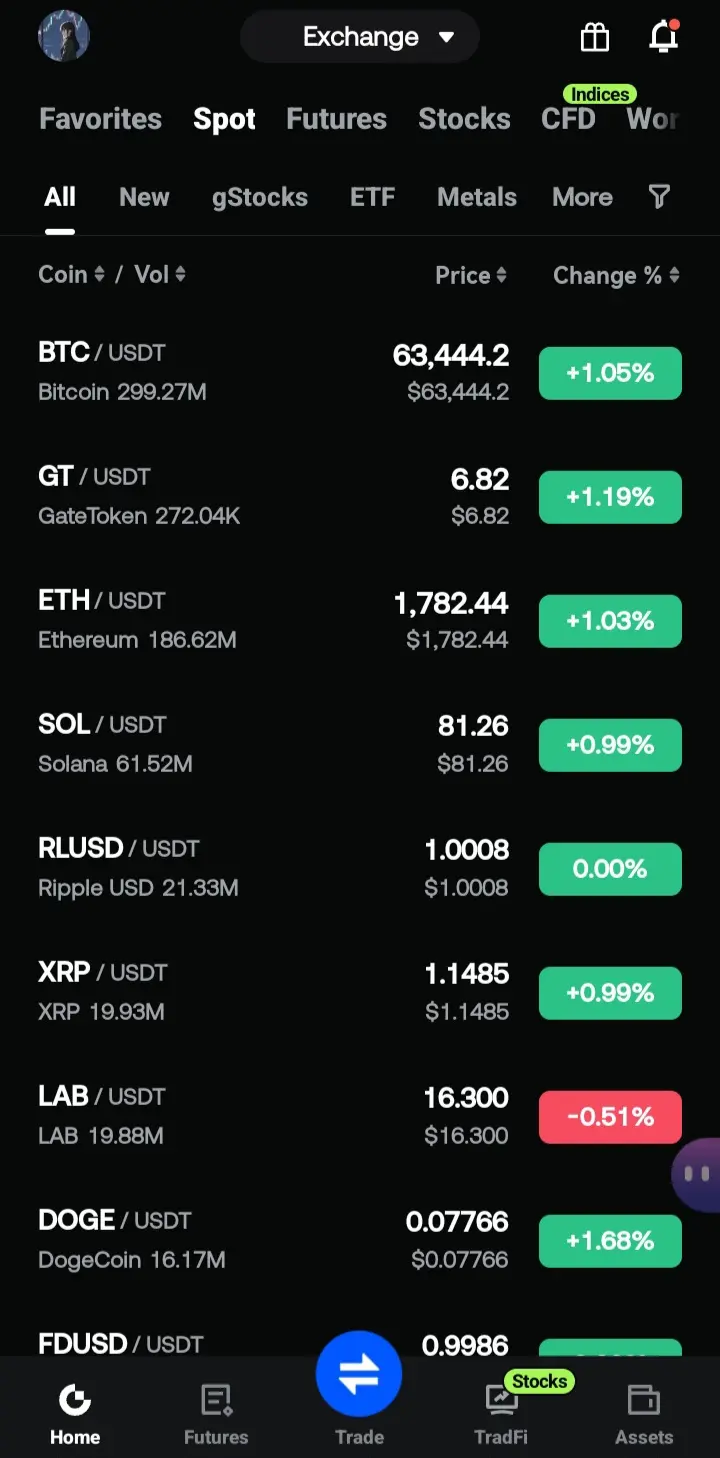Tap the blue Trade swap button
Image resolution: width=720 pixels, height=1458 pixels.
pyautogui.click(x=359, y=1374)
